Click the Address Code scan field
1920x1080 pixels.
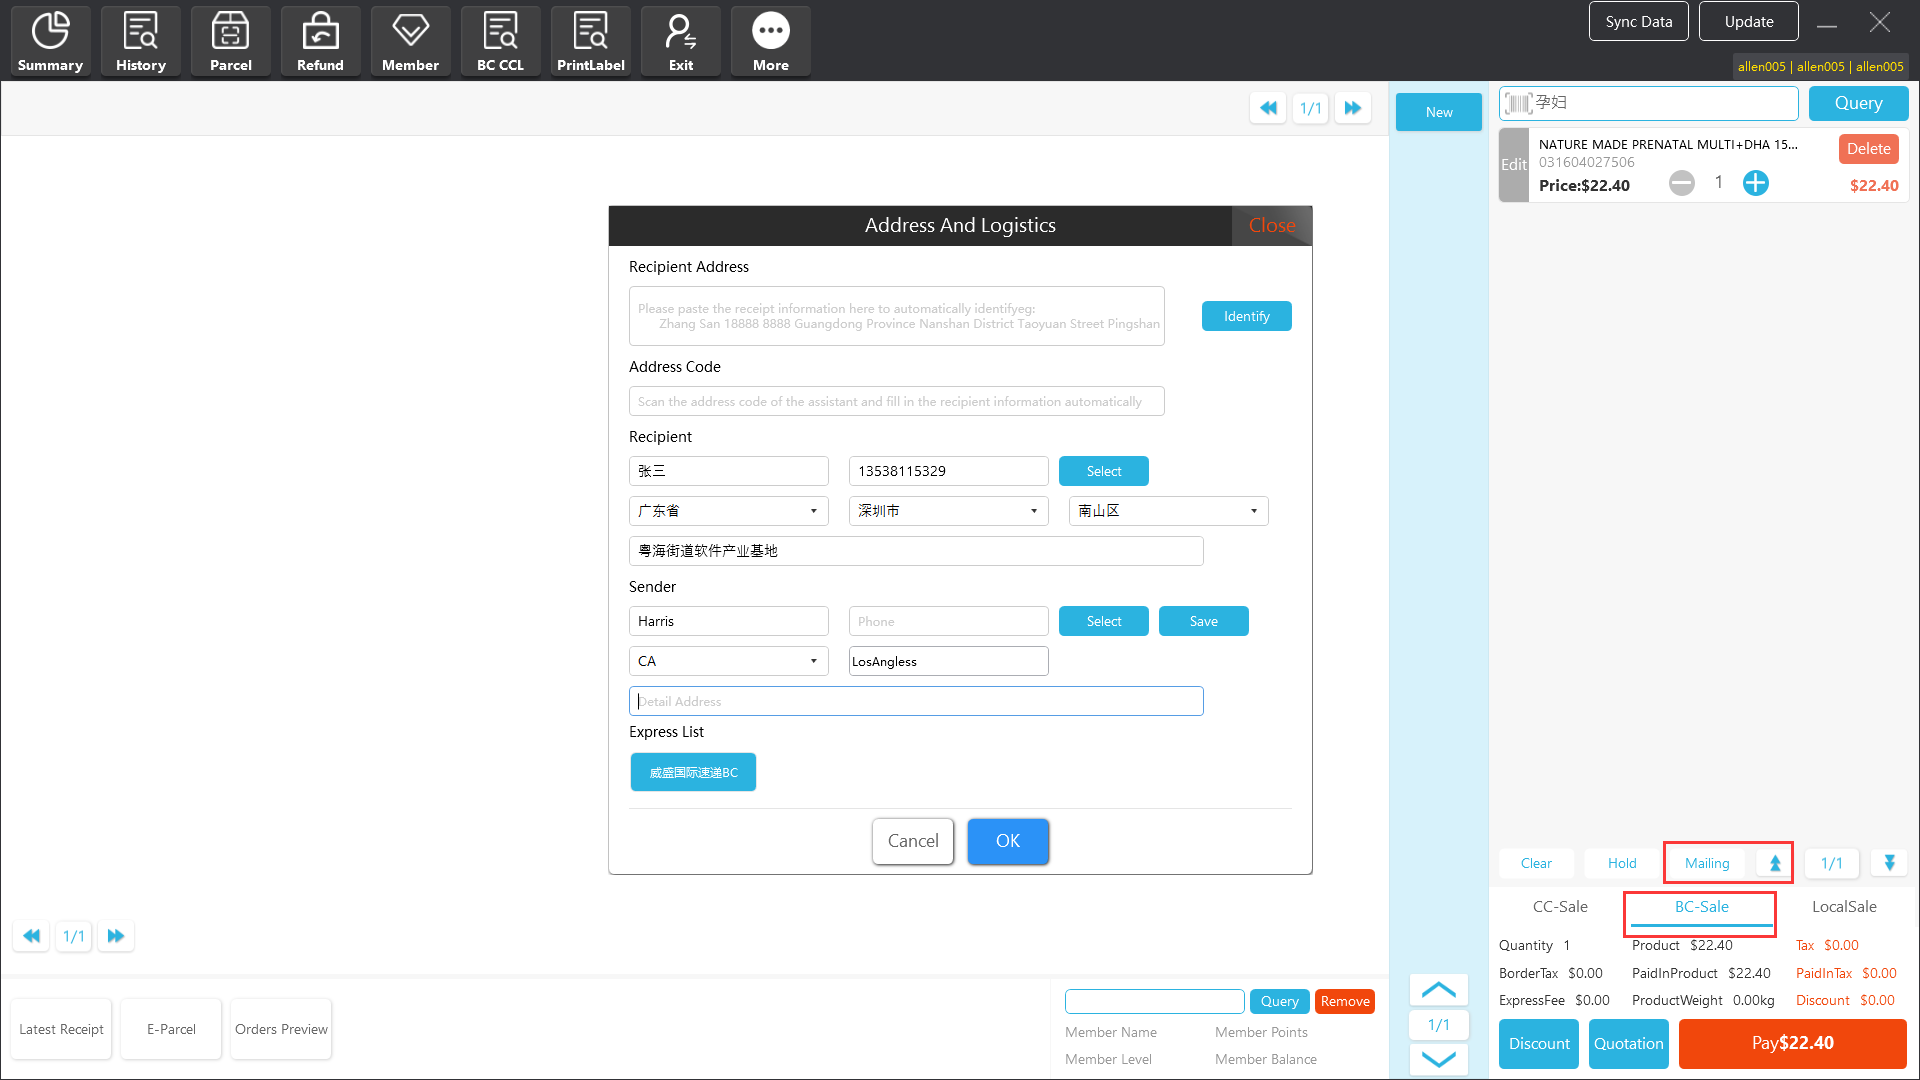pyautogui.click(x=896, y=401)
